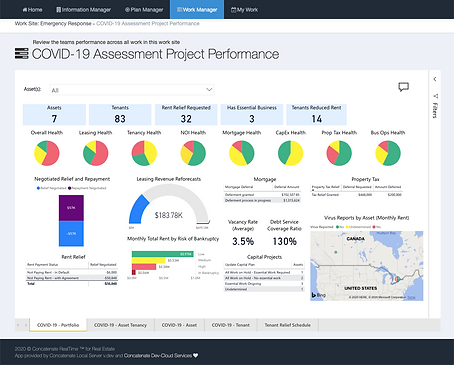Follow the Work Site: Emergency Response breadcrumb
This screenshot has height=365, width=454.
point(53,23)
